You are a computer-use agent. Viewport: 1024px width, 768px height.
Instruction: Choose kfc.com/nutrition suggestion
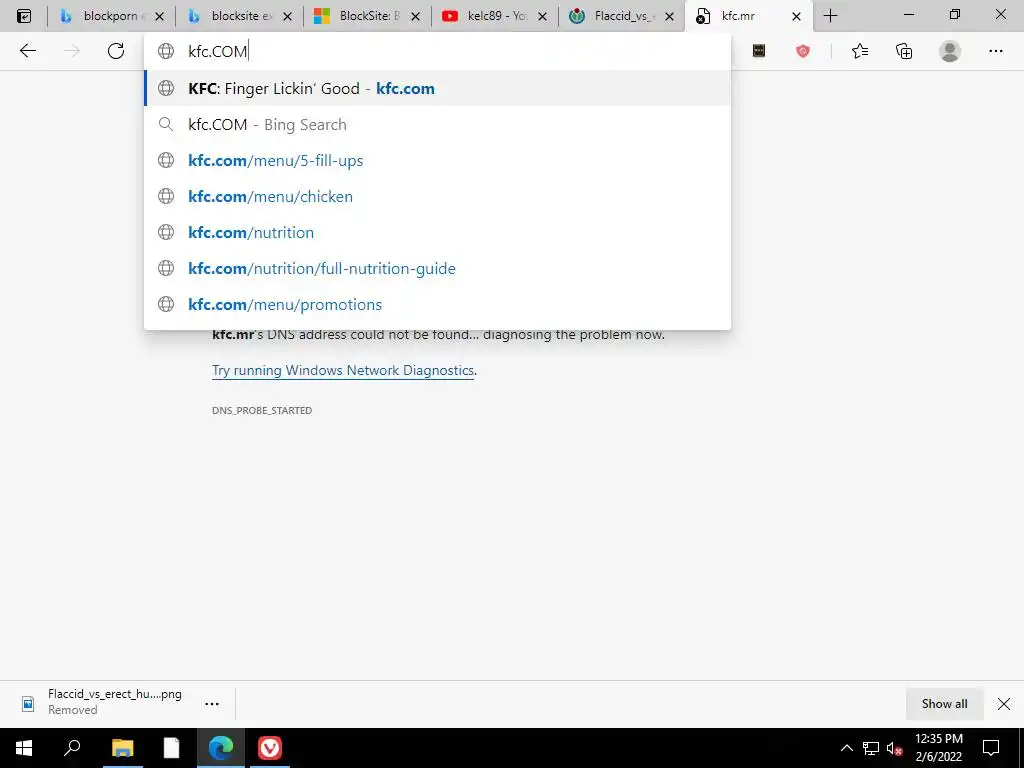(x=438, y=232)
